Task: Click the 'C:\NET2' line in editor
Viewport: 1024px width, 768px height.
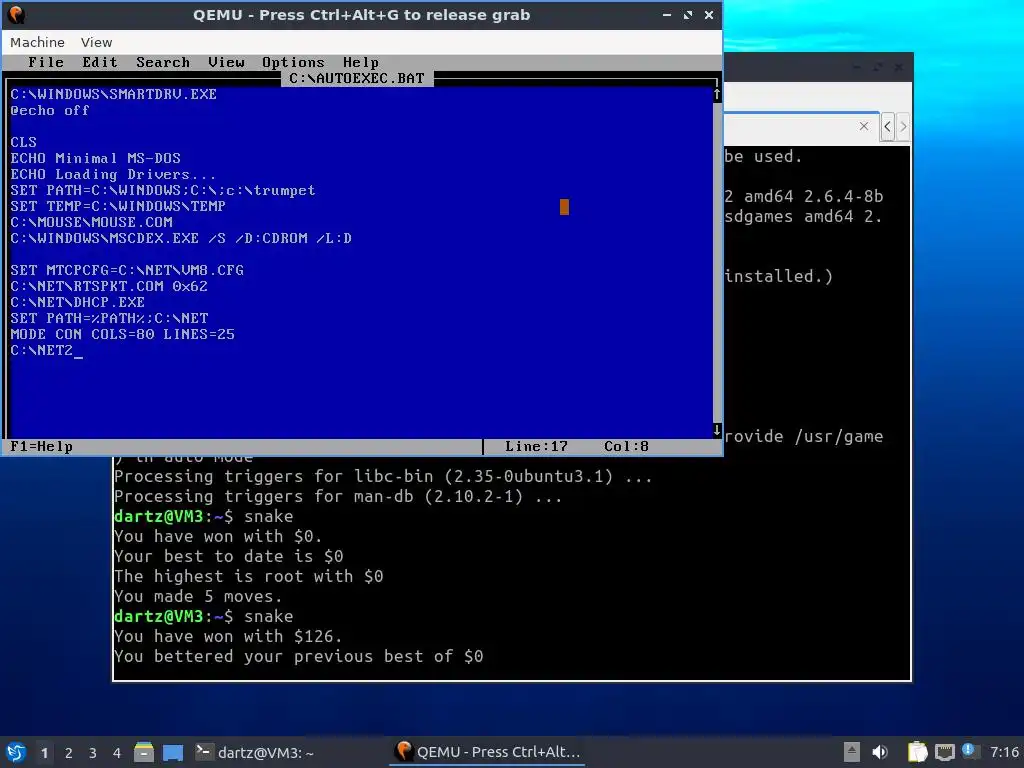Action: click(x=42, y=350)
